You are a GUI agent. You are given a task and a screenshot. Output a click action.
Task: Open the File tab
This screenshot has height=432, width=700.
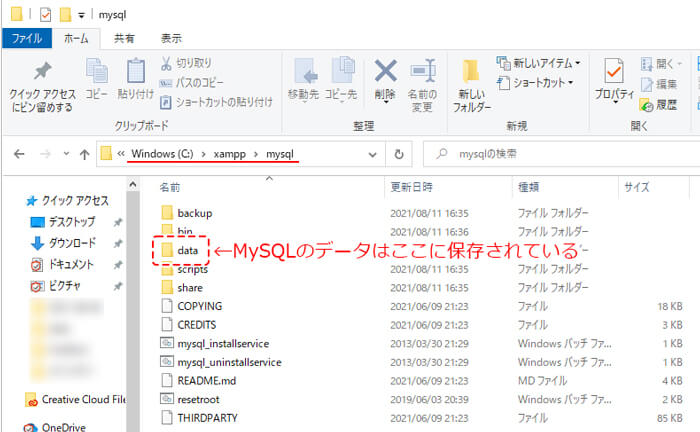click(x=27, y=38)
